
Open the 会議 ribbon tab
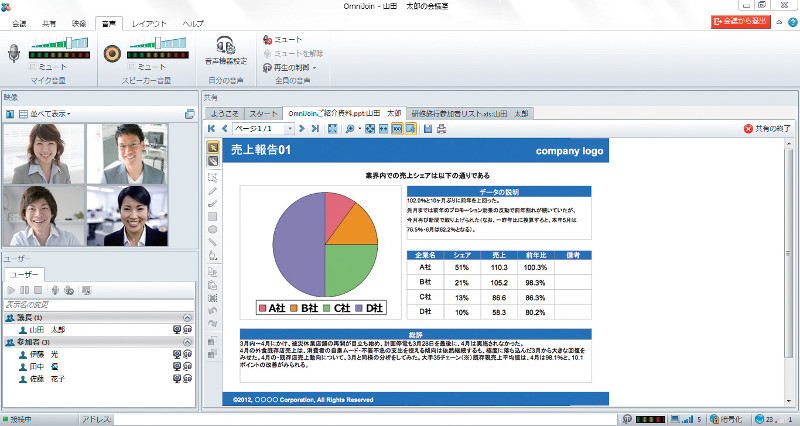point(19,23)
